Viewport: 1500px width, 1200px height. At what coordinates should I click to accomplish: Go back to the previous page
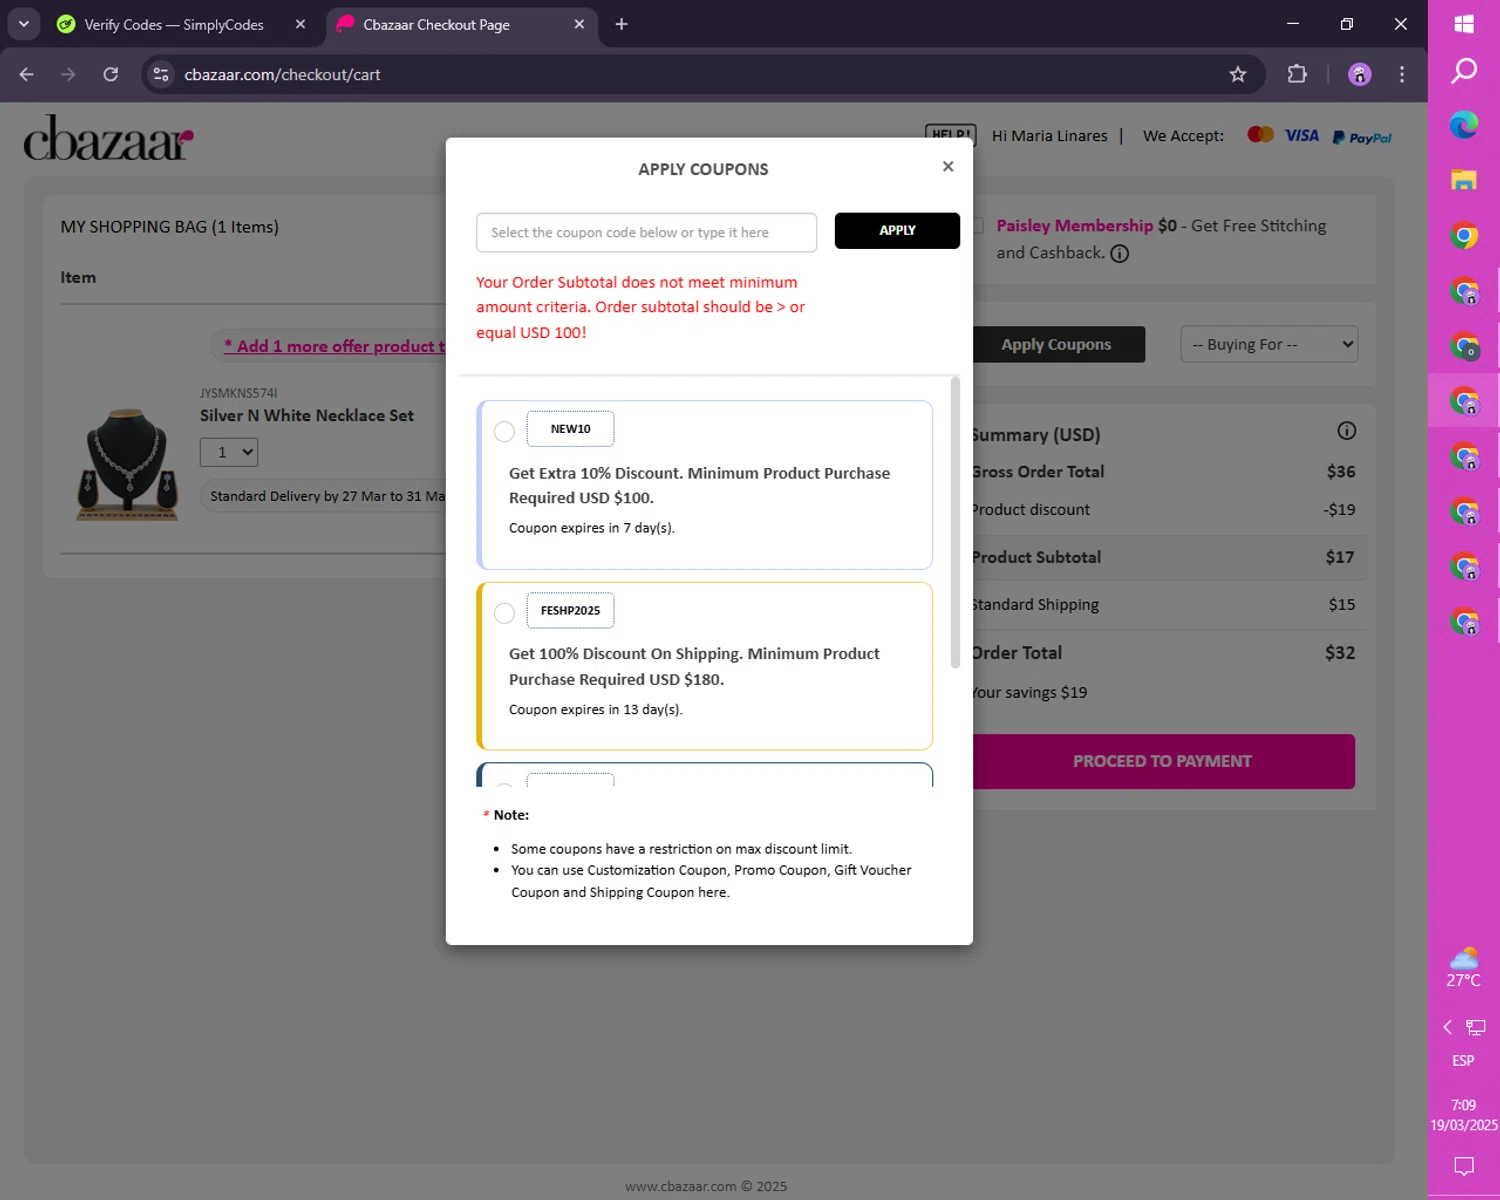[27, 74]
